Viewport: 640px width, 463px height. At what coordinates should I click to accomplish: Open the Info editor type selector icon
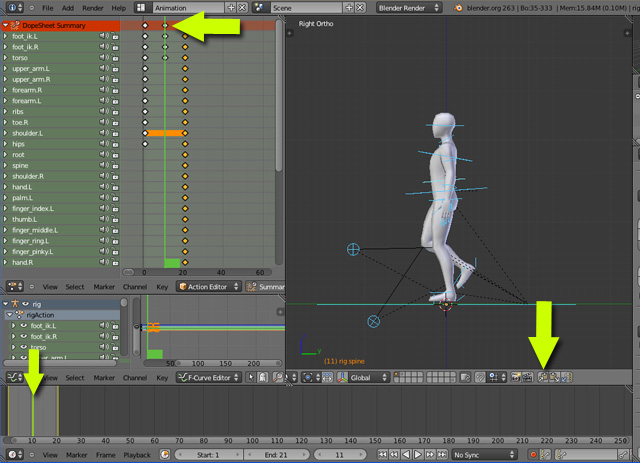click(x=15, y=7)
